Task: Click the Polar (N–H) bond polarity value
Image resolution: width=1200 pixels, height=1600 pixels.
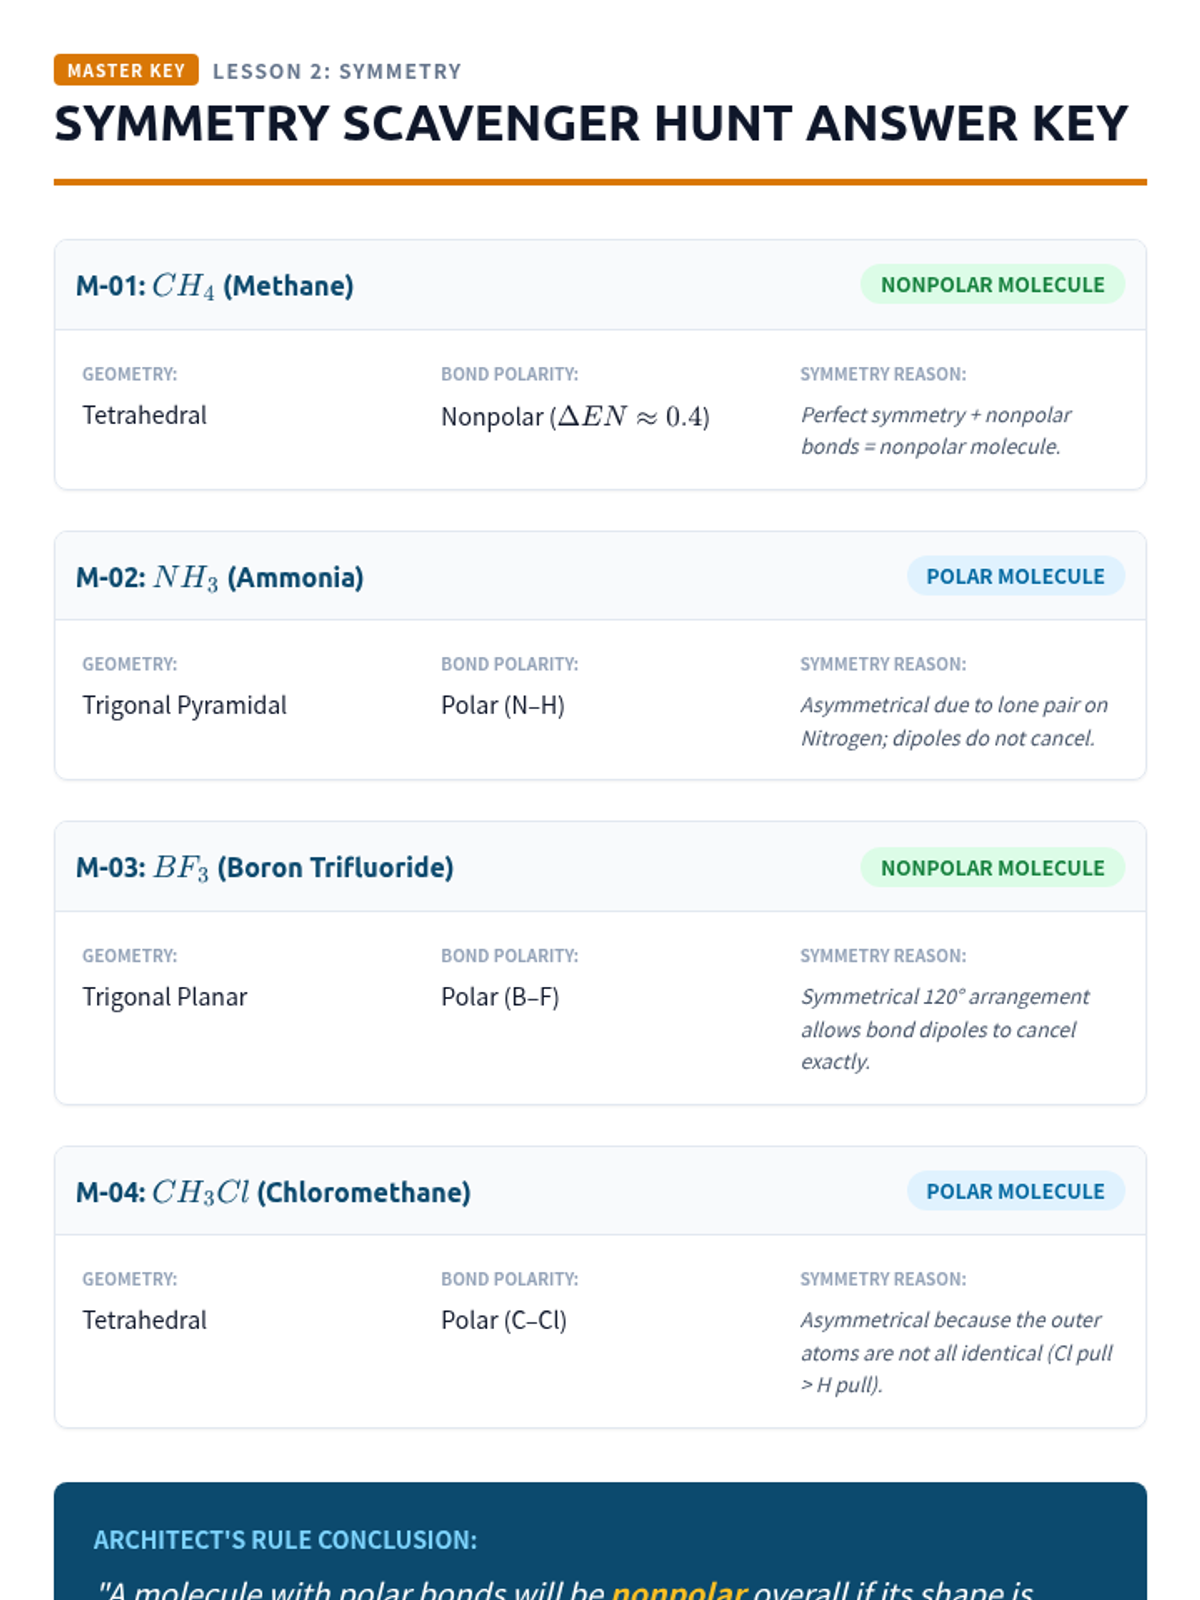Action: (503, 706)
